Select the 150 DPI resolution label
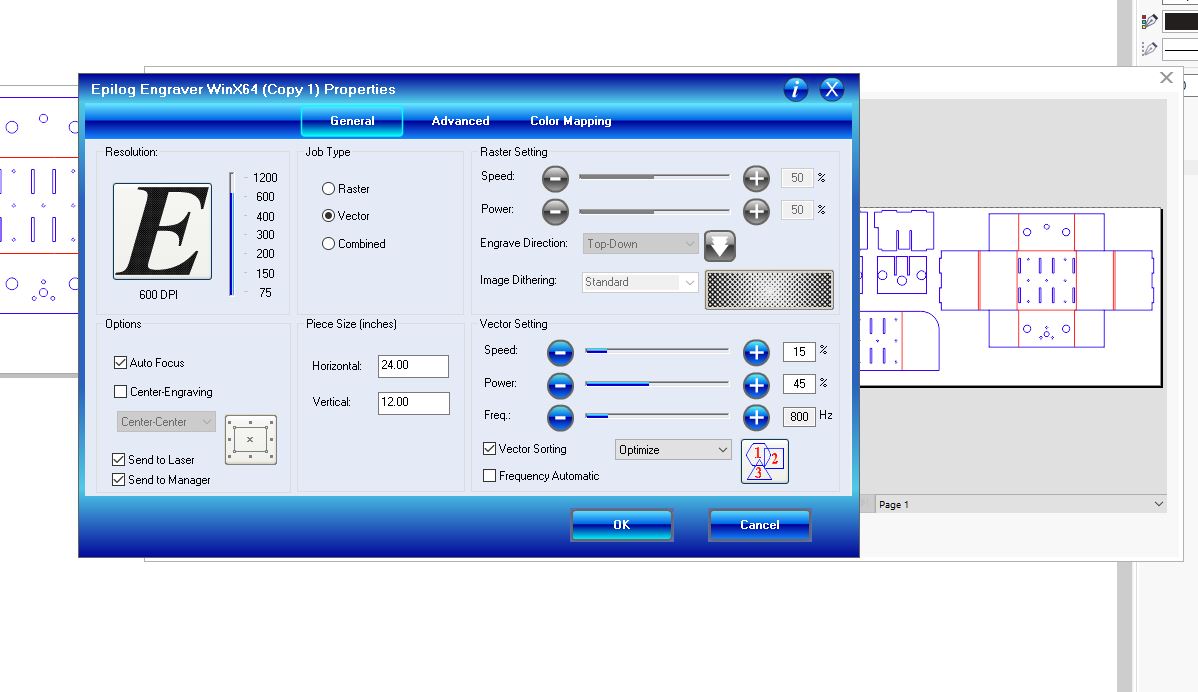 pos(265,273)
